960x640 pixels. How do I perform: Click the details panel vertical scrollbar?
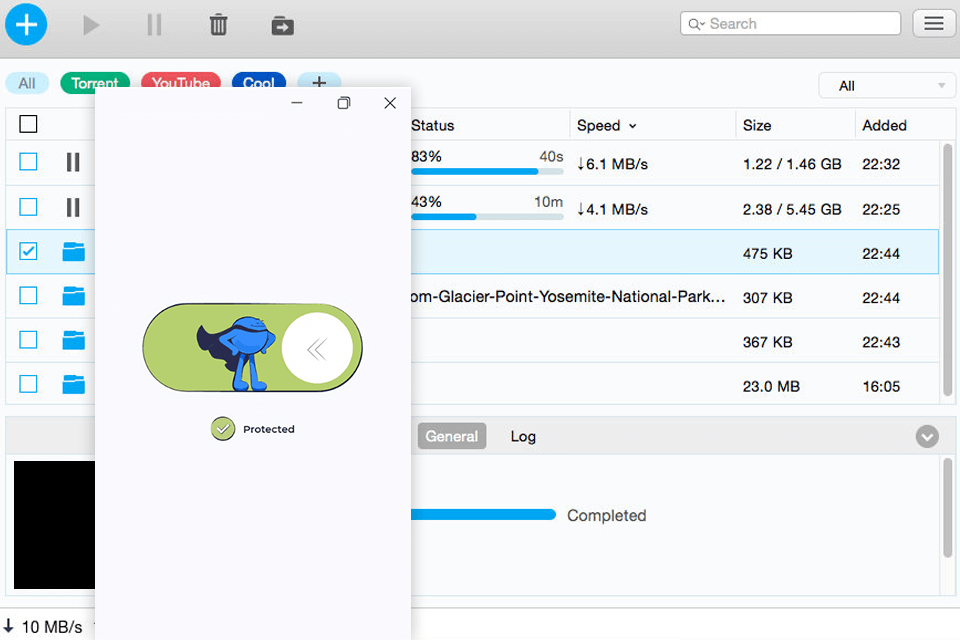tap(948, 508)
